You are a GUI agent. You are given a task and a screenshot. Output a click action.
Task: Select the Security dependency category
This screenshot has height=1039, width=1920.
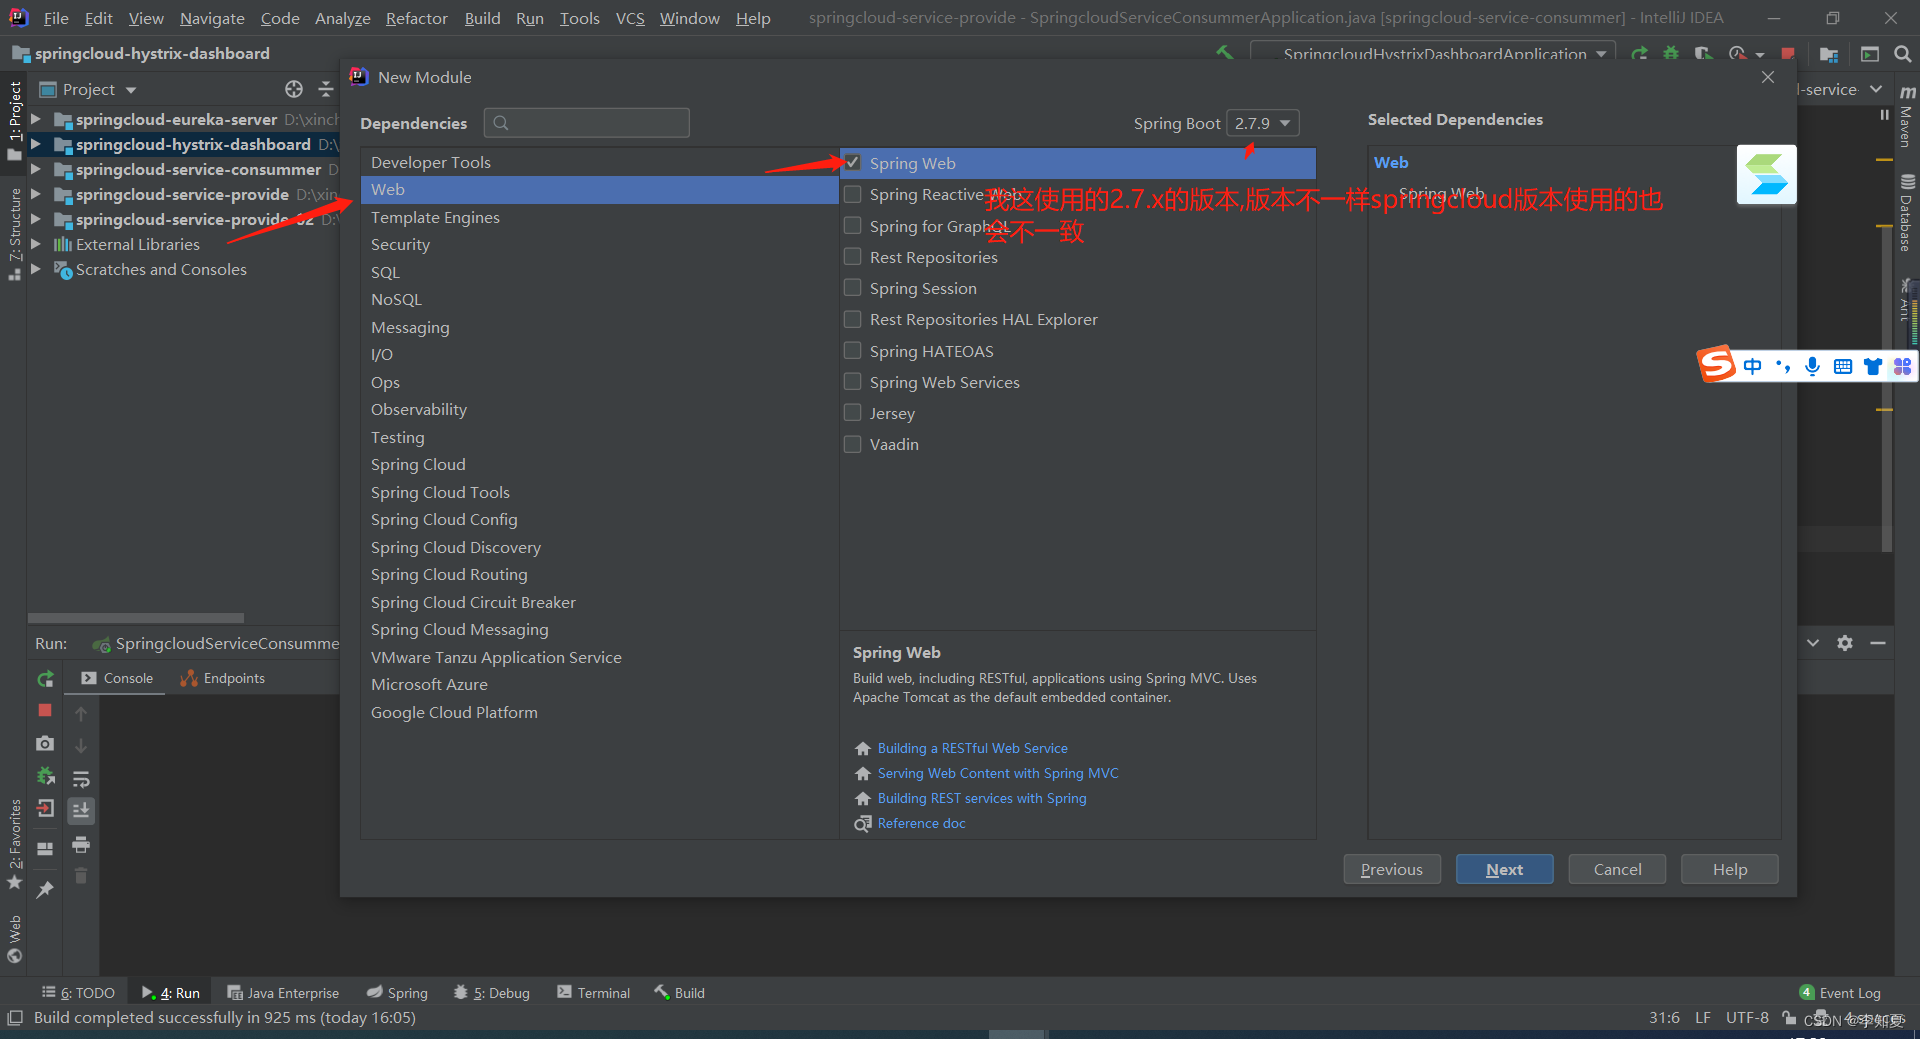599,244
